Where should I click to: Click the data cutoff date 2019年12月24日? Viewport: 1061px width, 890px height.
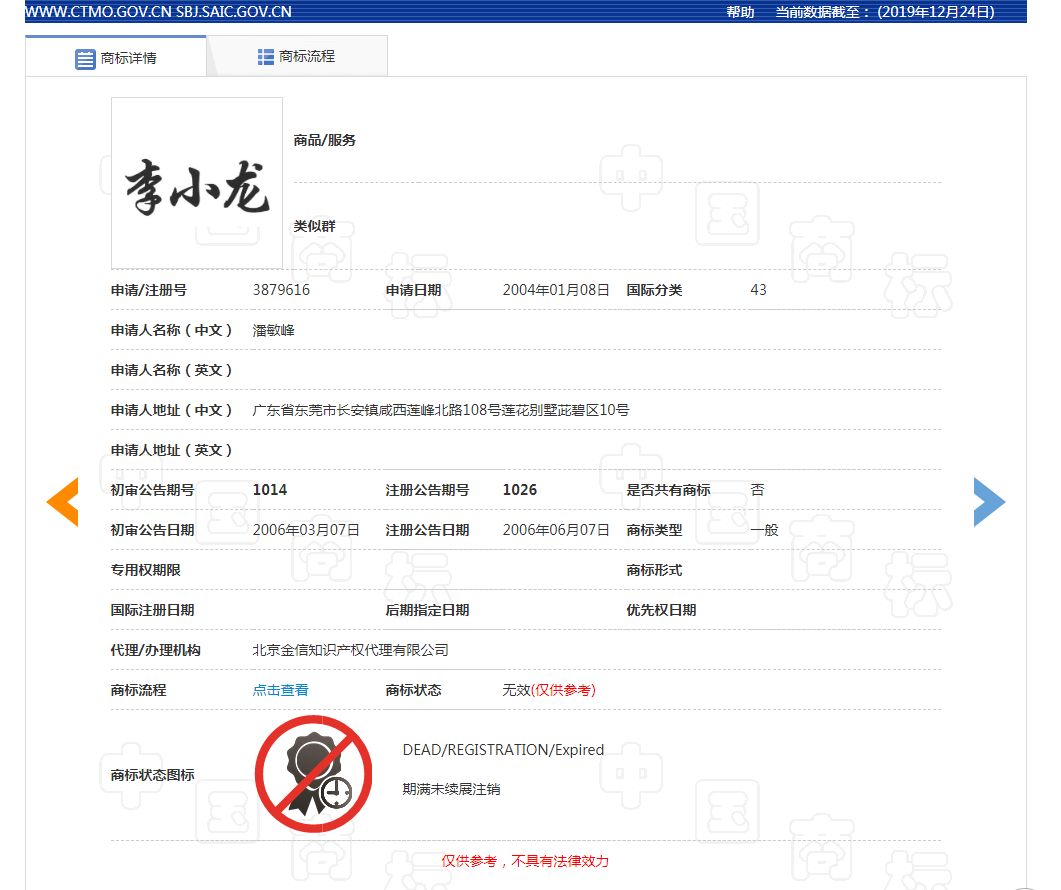(x=936, y=12)
